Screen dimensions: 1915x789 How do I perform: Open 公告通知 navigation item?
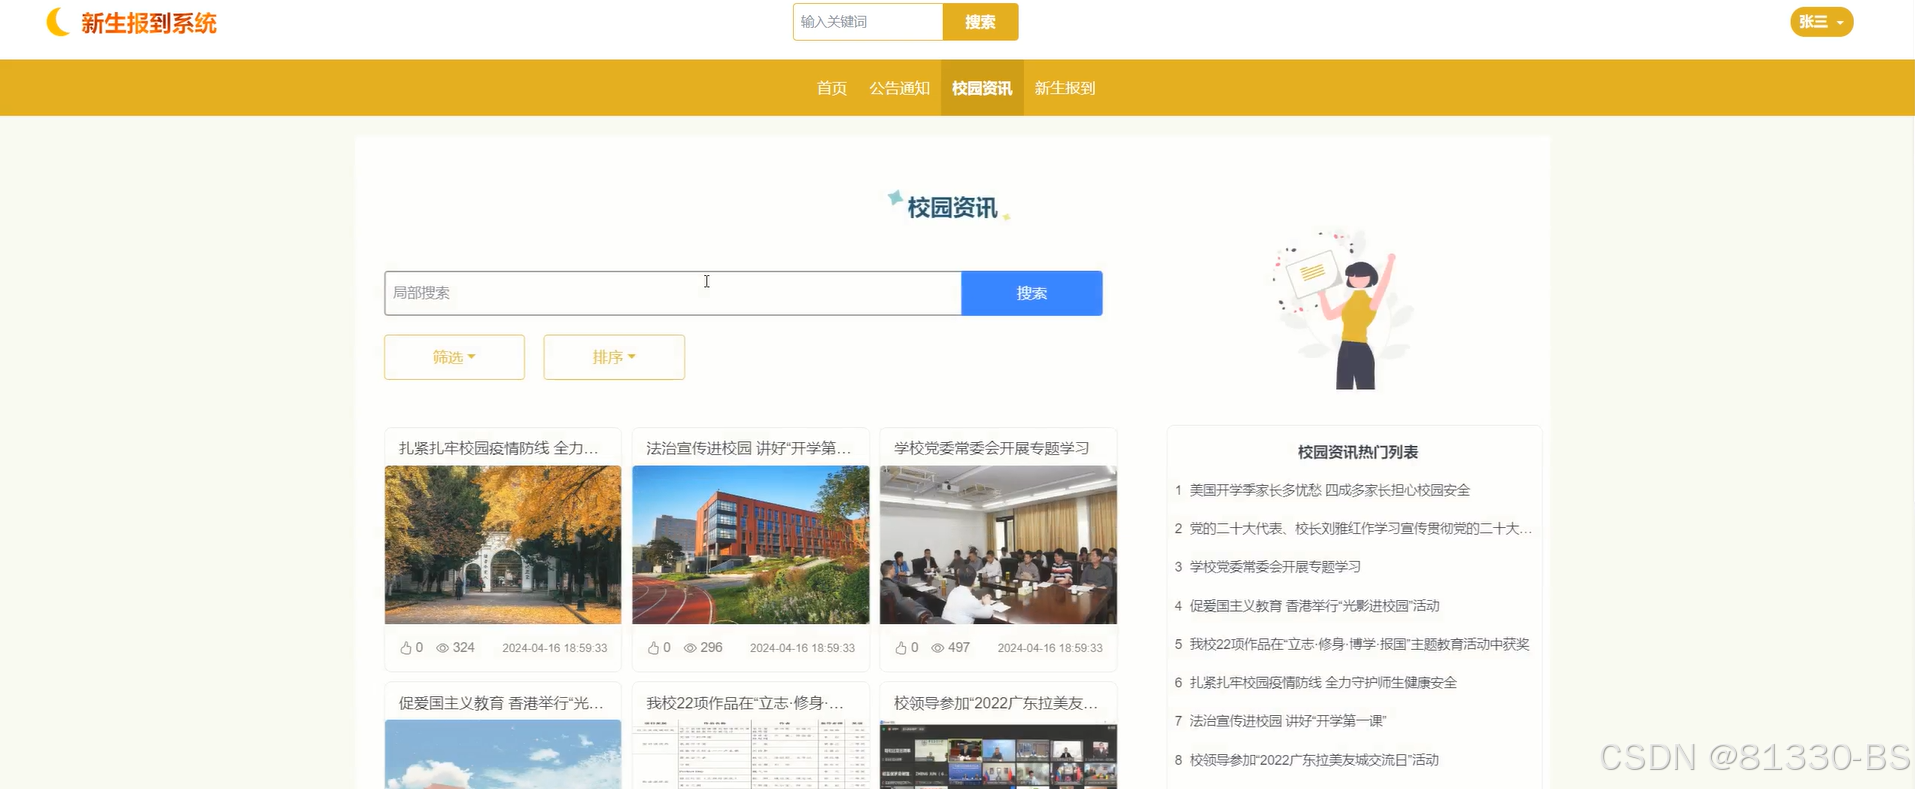coord(899,88)
